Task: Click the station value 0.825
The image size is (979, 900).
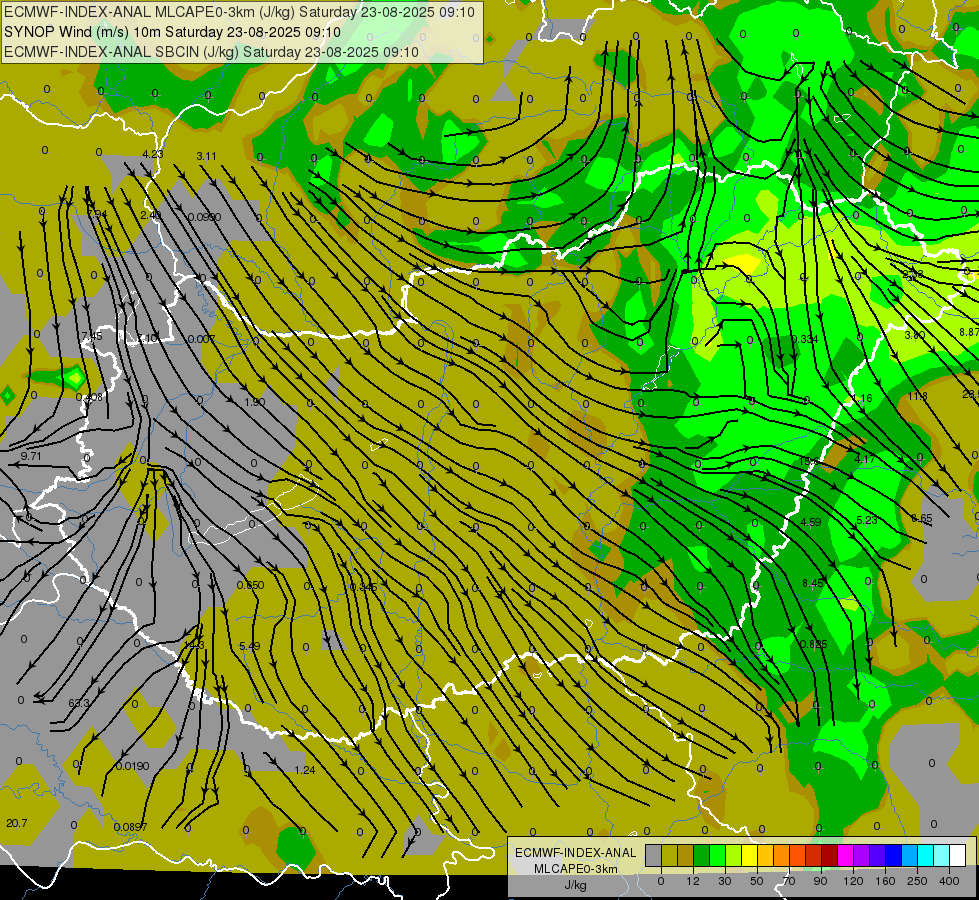Action: [x=814, y=644]
